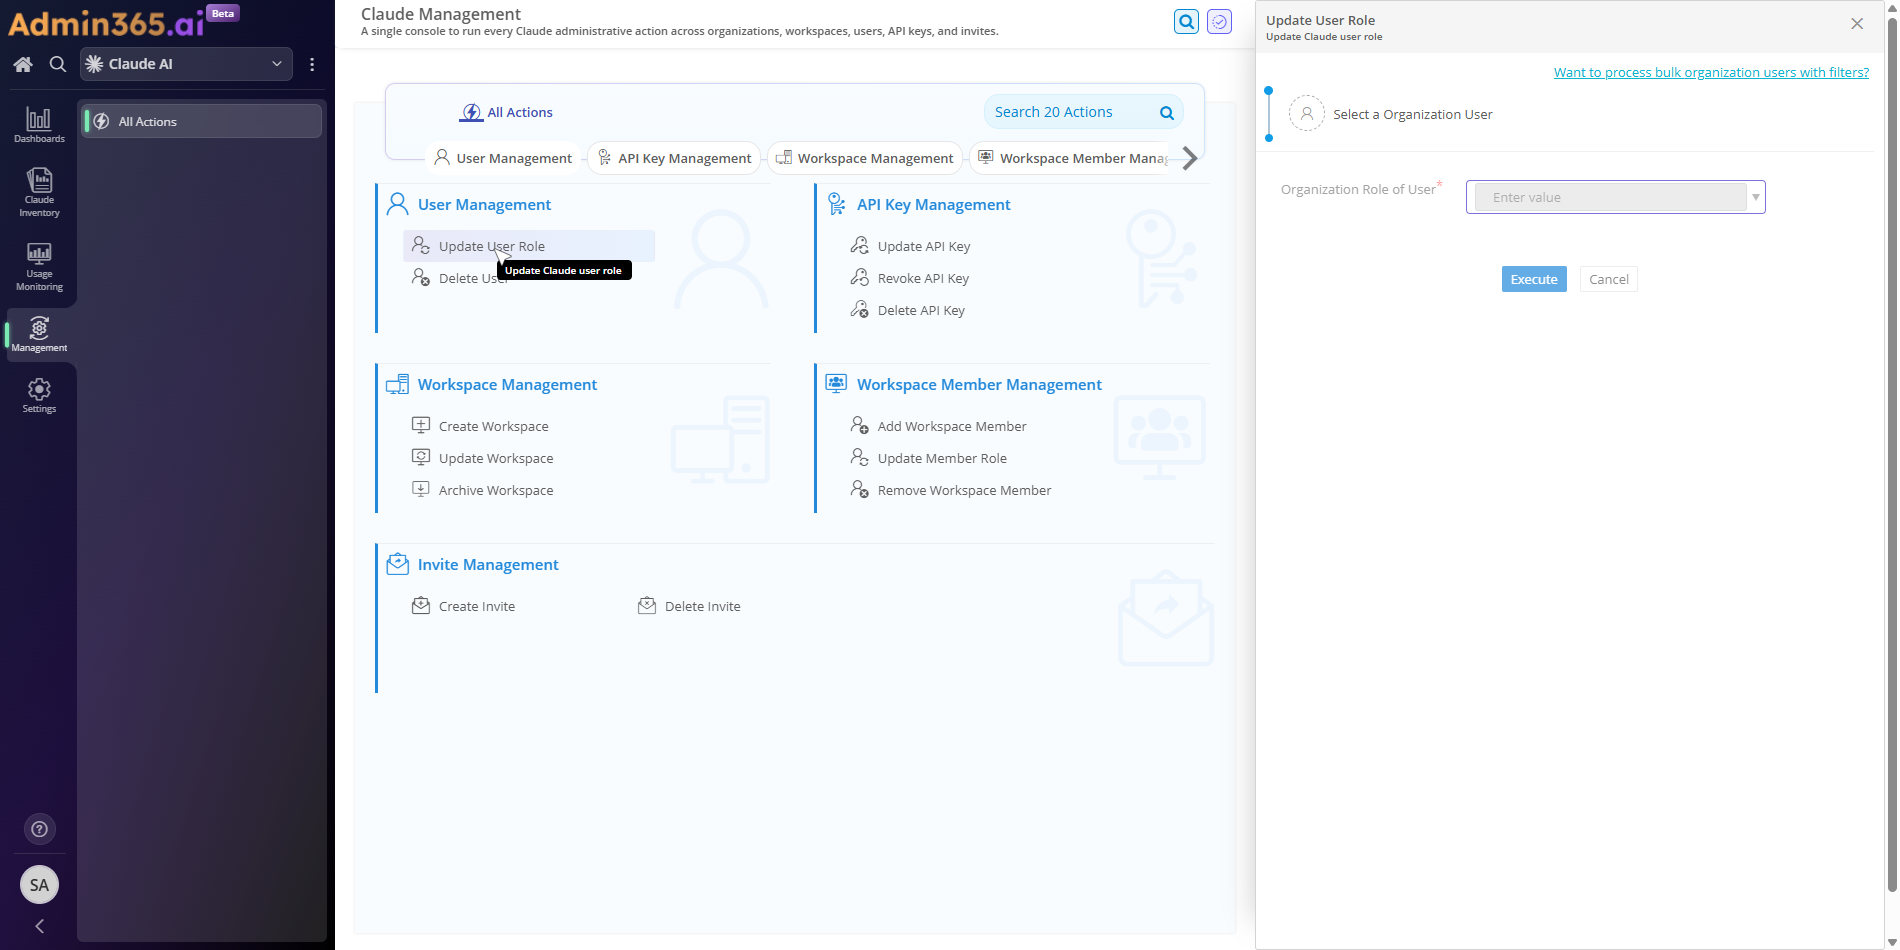
Task: Open the Home icon in sidebar header
Action: tap(23, 64)
